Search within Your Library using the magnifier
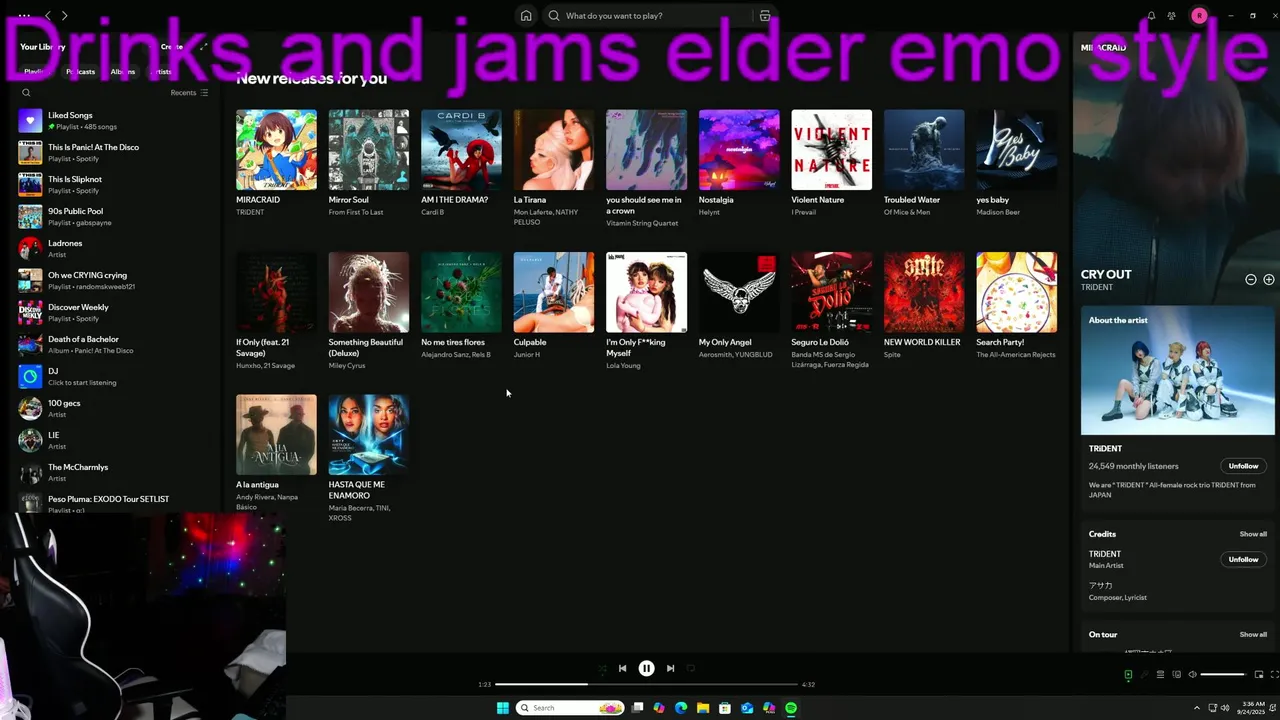The height and width of the screenshot is (720, 1280). pyautogui.click(x=26, y=93)
